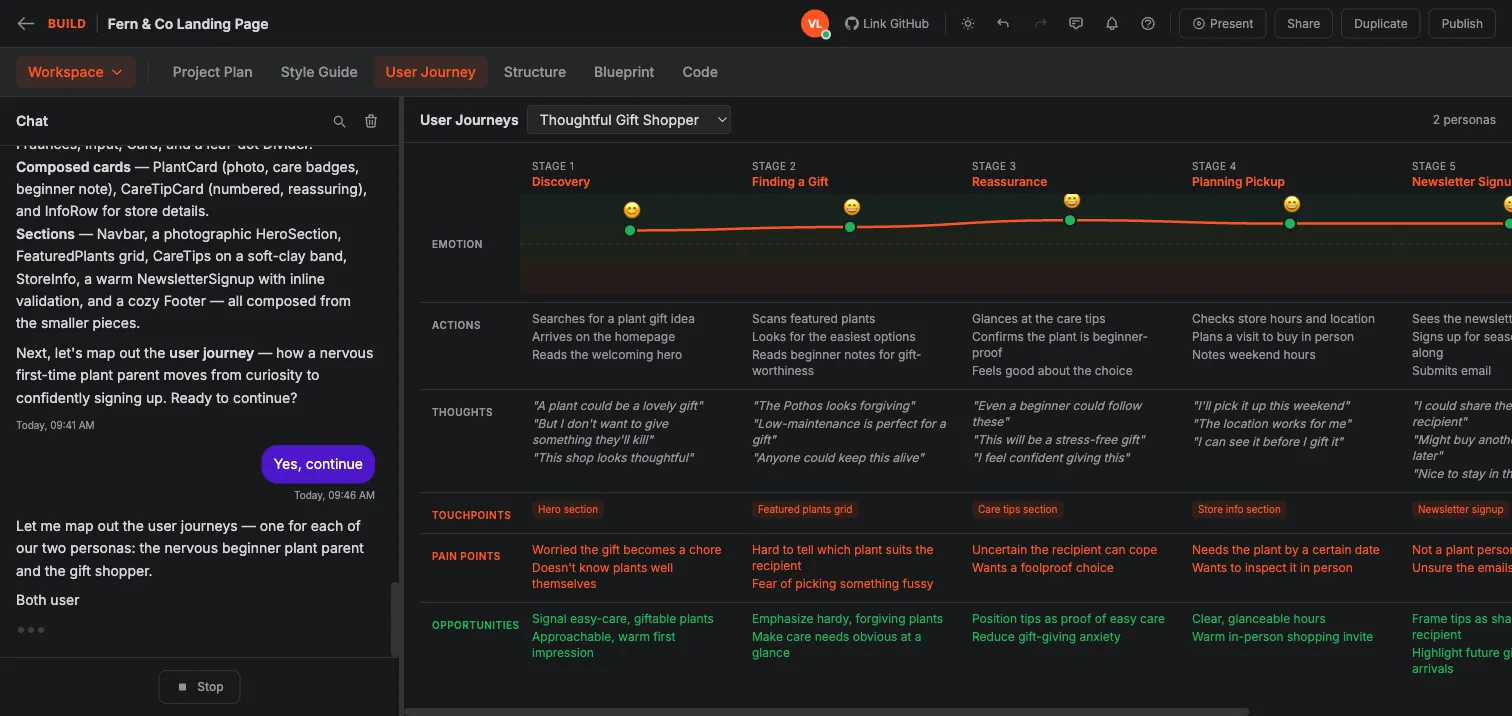The width and height of the screenshot is (1512, 716).
Task: Click the BUILD label in header
Action: point(67,24)
